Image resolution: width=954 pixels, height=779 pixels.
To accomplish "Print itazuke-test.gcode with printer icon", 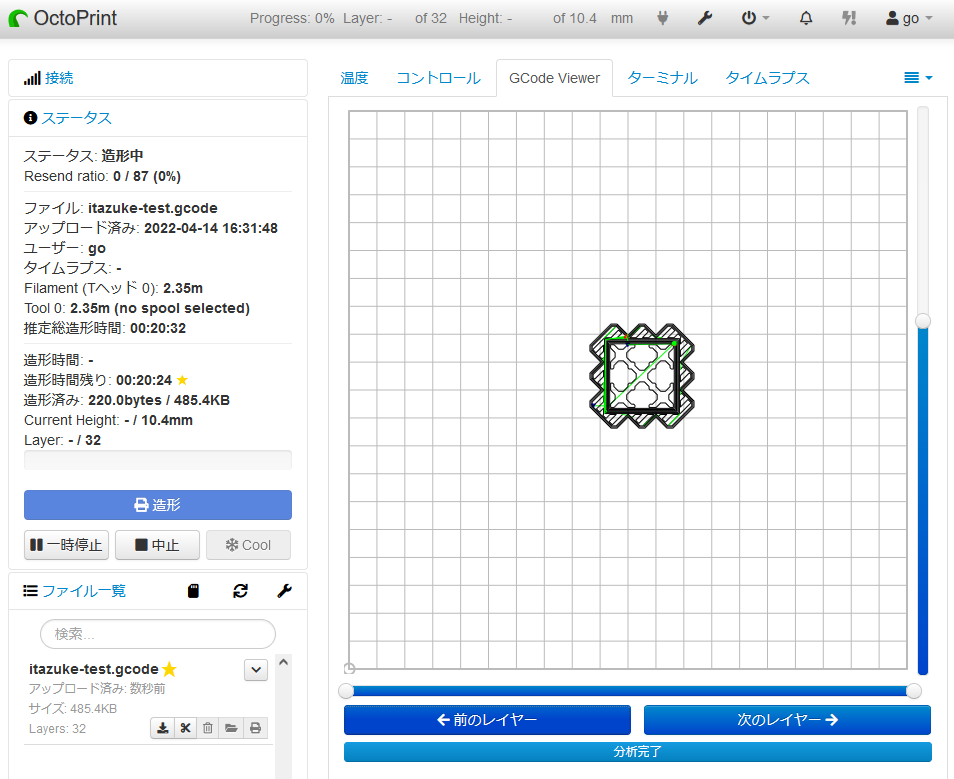I will 256,728.
